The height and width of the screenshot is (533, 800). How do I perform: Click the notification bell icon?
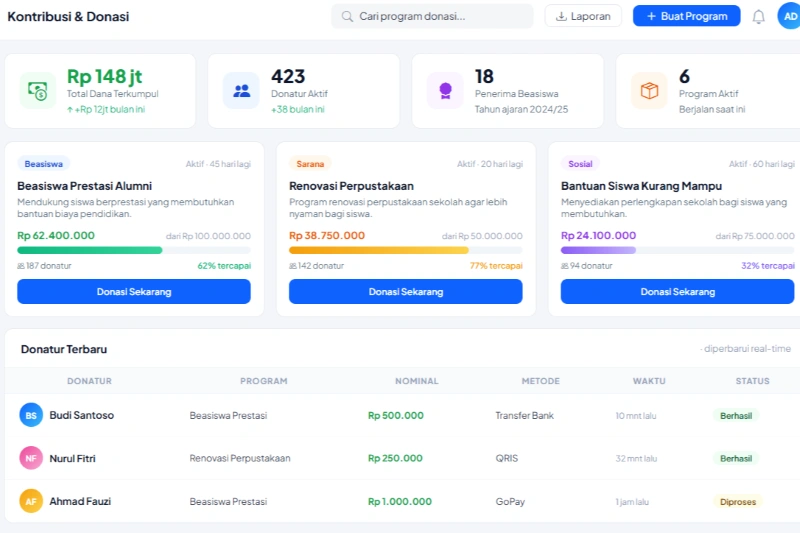click(x=759, y=16)
